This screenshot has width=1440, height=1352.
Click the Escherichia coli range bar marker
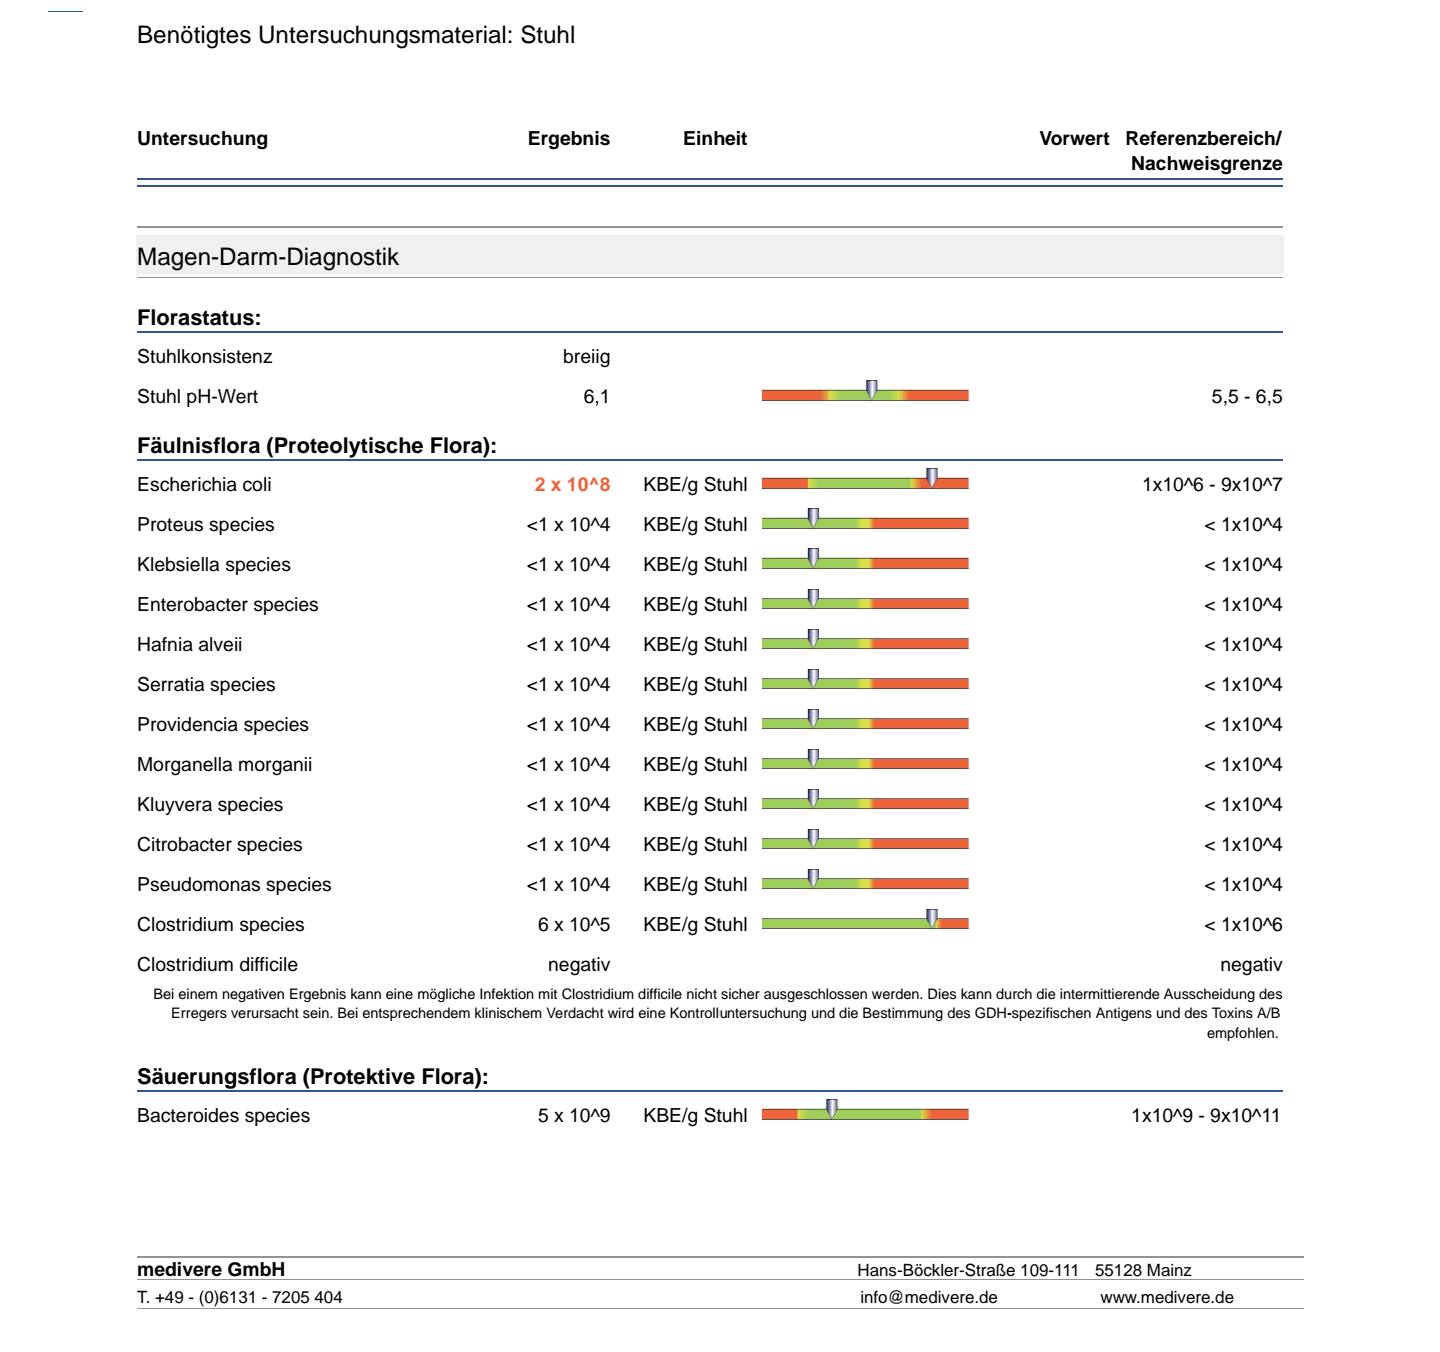tap(932, 478)
